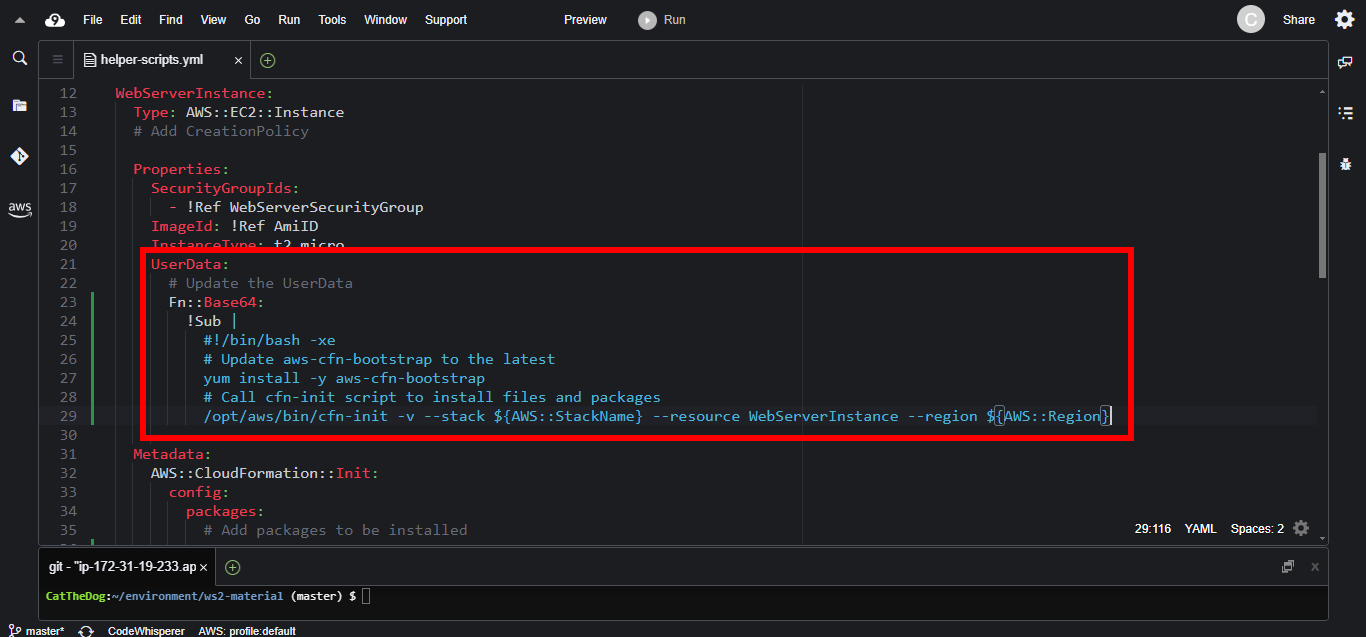Open the Source Control git icon
Viewport: 1366px width, 637px height.
click(19, 156)
